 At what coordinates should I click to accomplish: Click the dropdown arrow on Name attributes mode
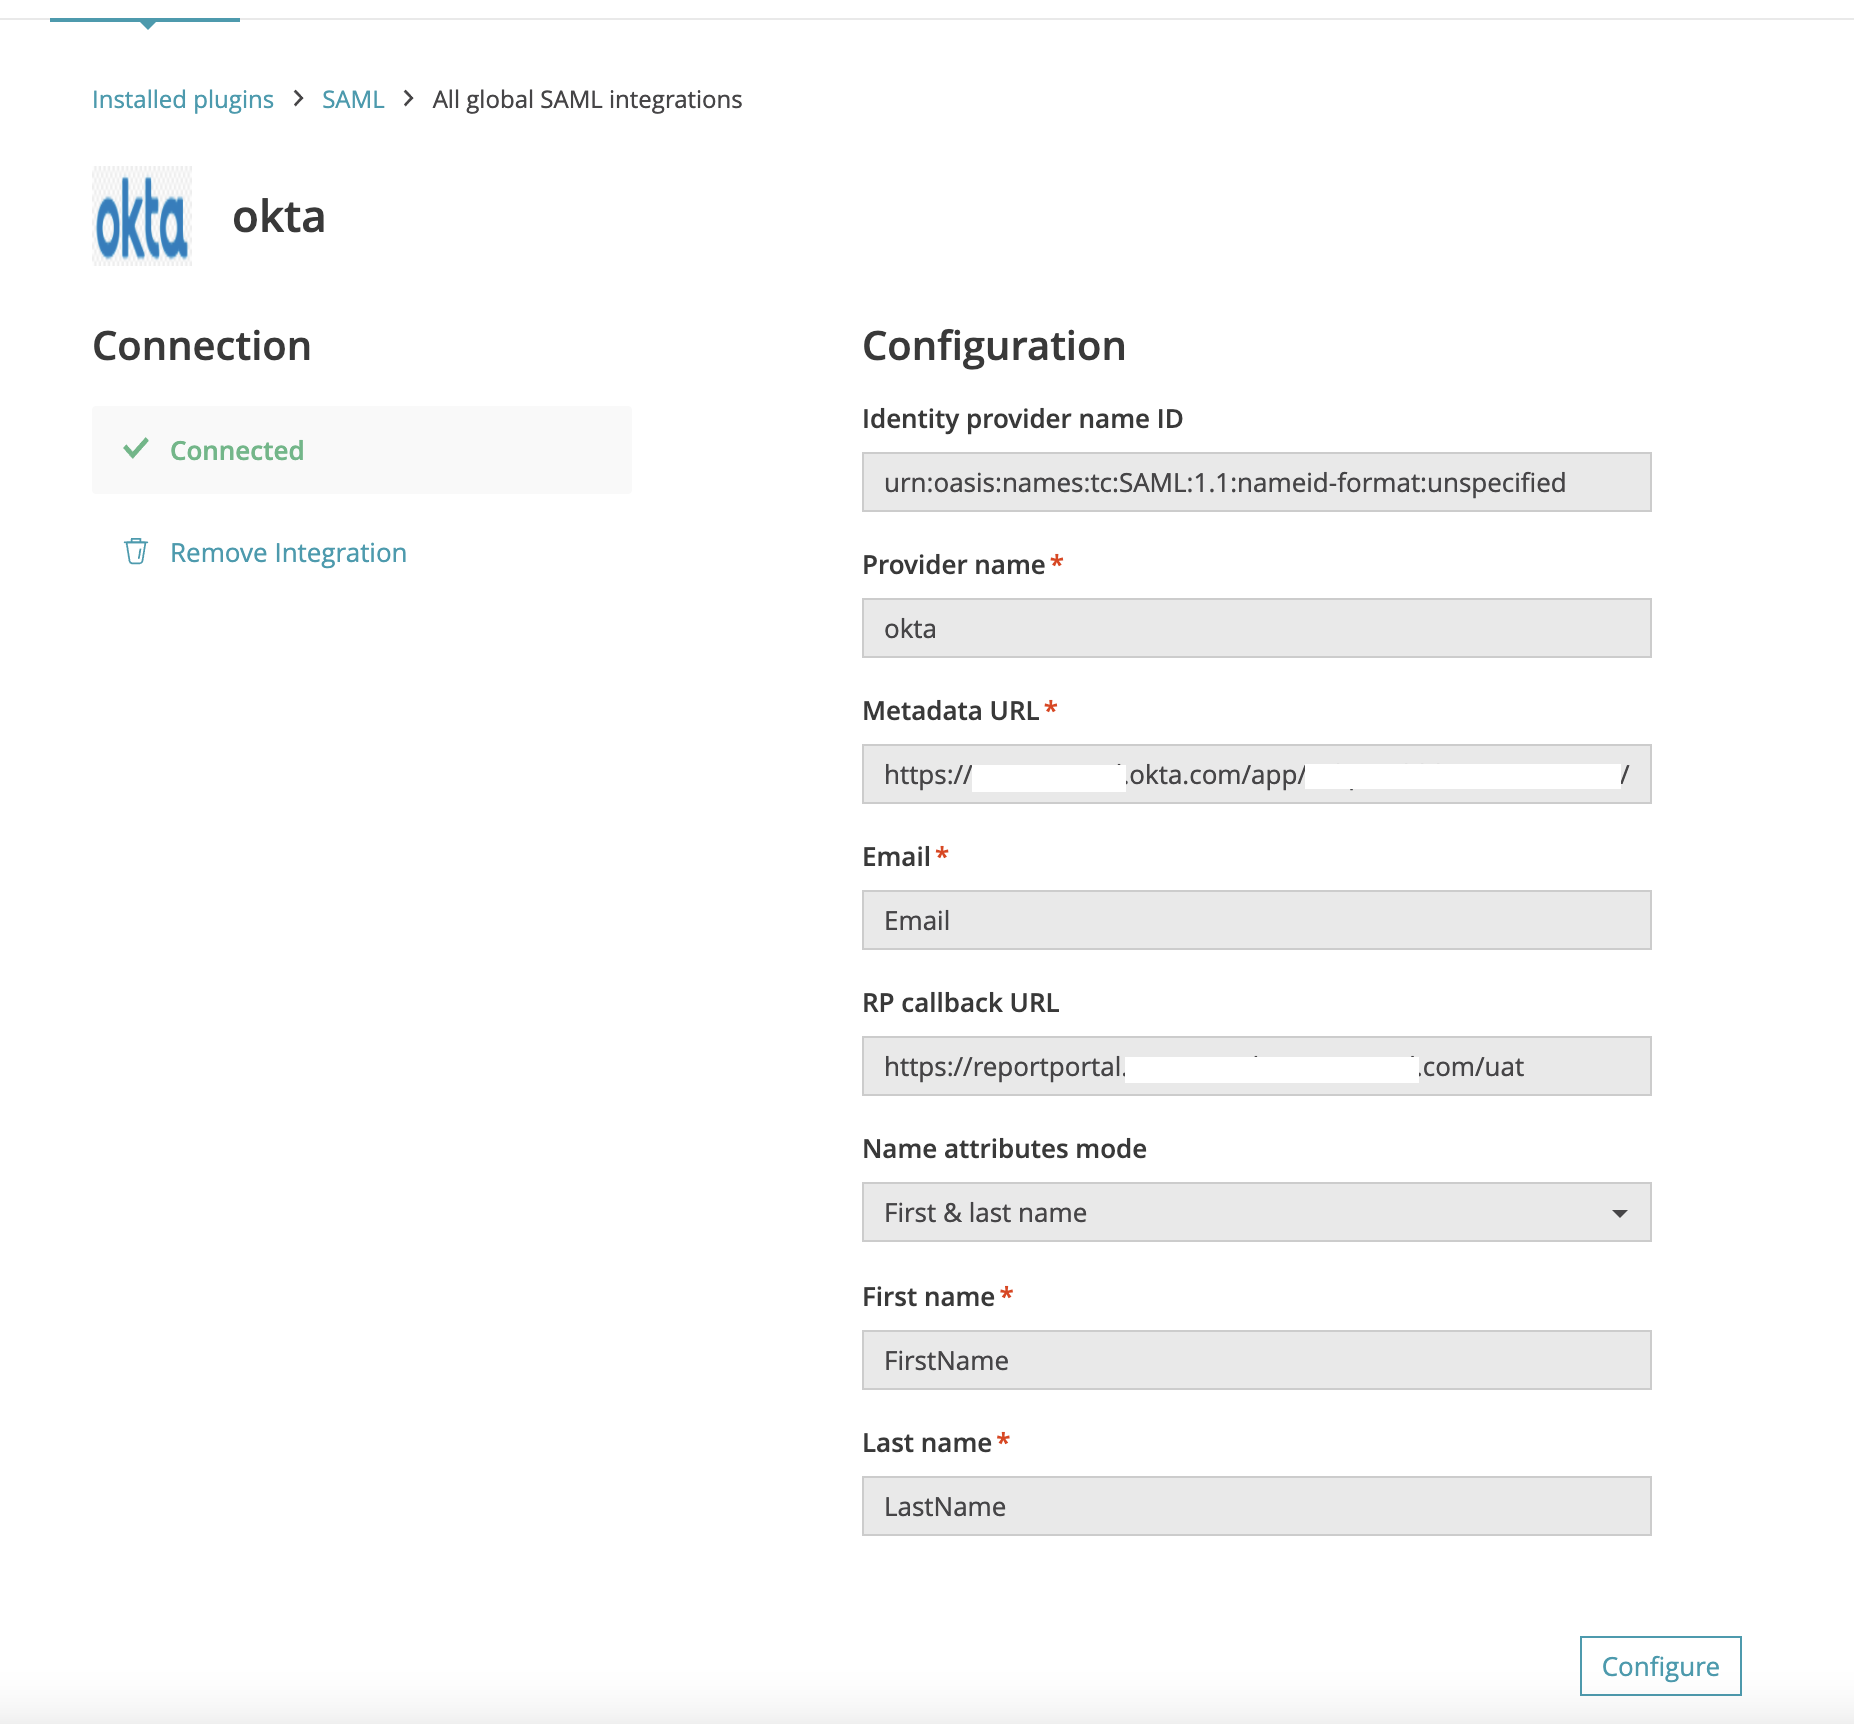(x=1622, y=1212)
